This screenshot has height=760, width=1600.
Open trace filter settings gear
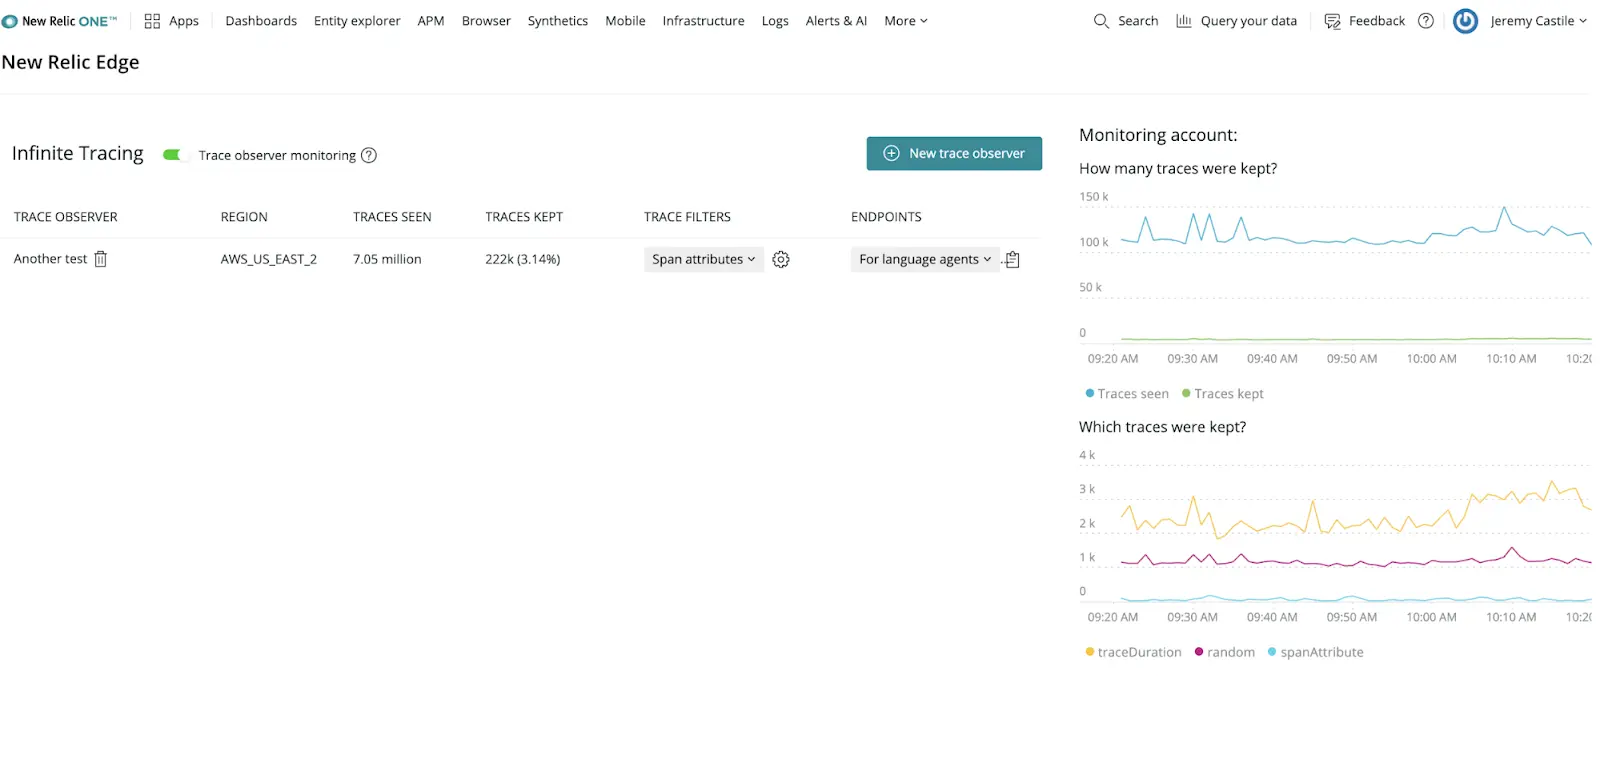click(x=781, y=260)
